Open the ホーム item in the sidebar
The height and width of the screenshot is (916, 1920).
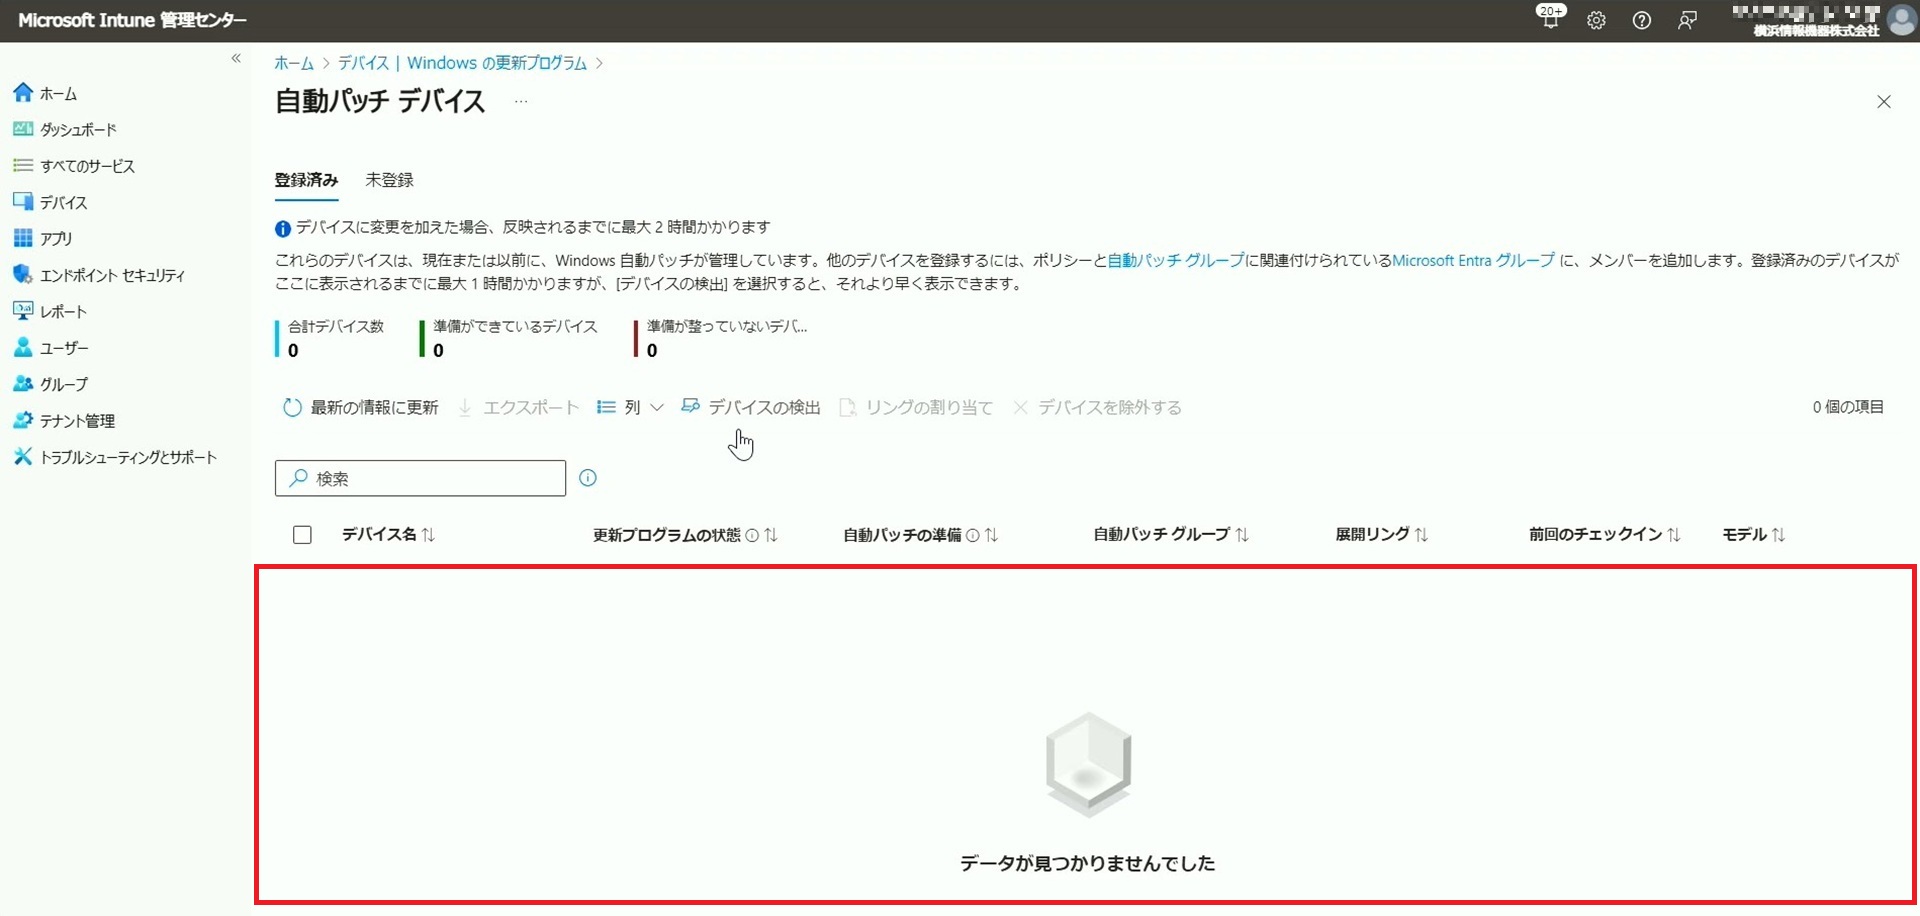pyautogui.click(x=45, y=93)
